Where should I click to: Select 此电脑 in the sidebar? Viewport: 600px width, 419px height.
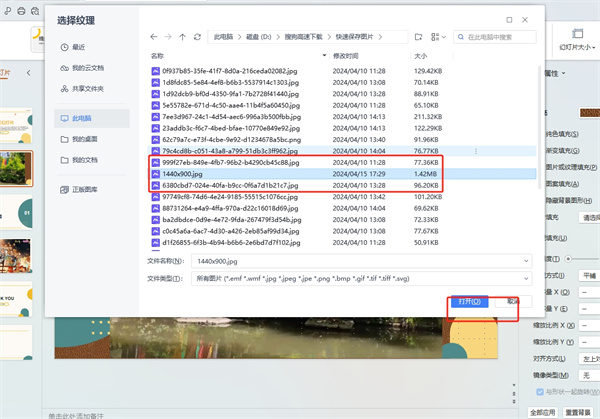[92, 118]
